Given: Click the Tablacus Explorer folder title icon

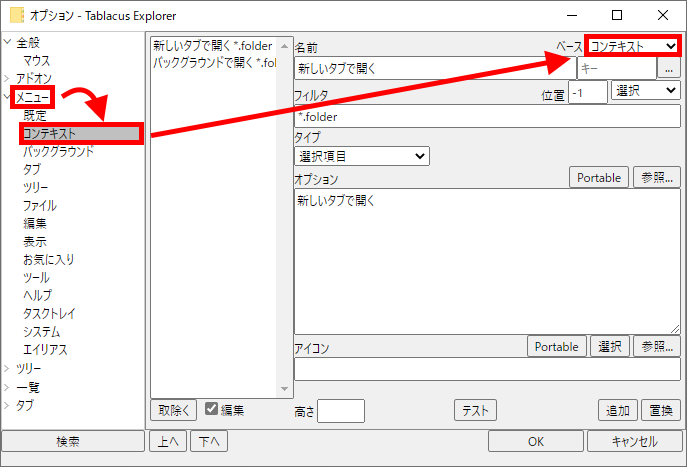Looking at the screenshot, I should (x=17, y=15).
